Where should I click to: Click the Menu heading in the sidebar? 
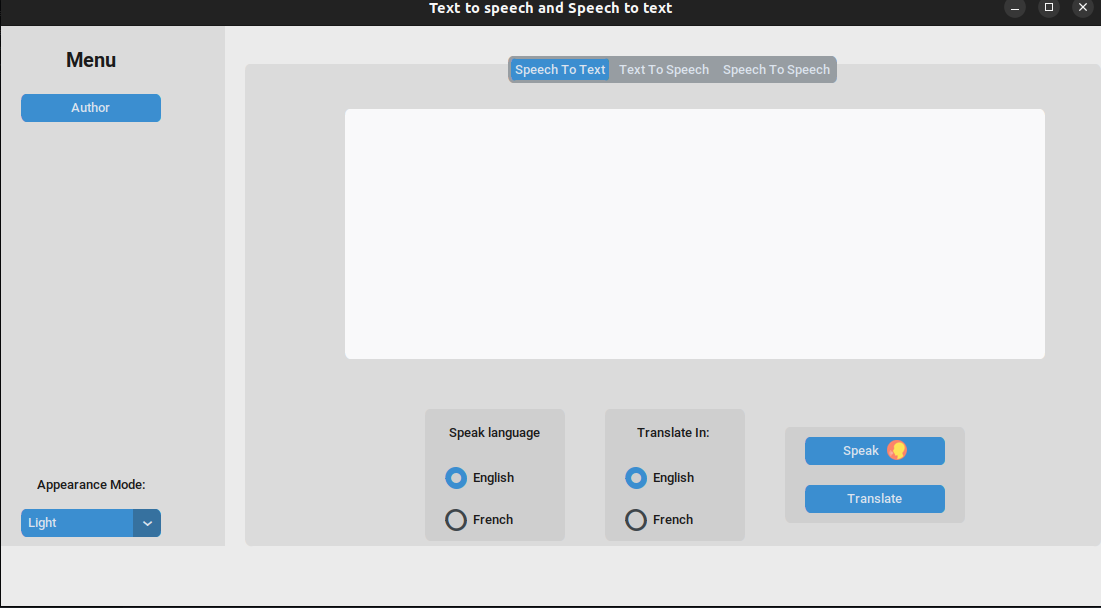(x=91, y=60)
